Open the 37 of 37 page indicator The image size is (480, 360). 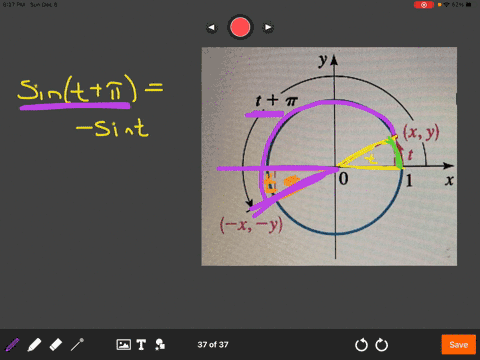pyautogui.click(x=213, y=345)
